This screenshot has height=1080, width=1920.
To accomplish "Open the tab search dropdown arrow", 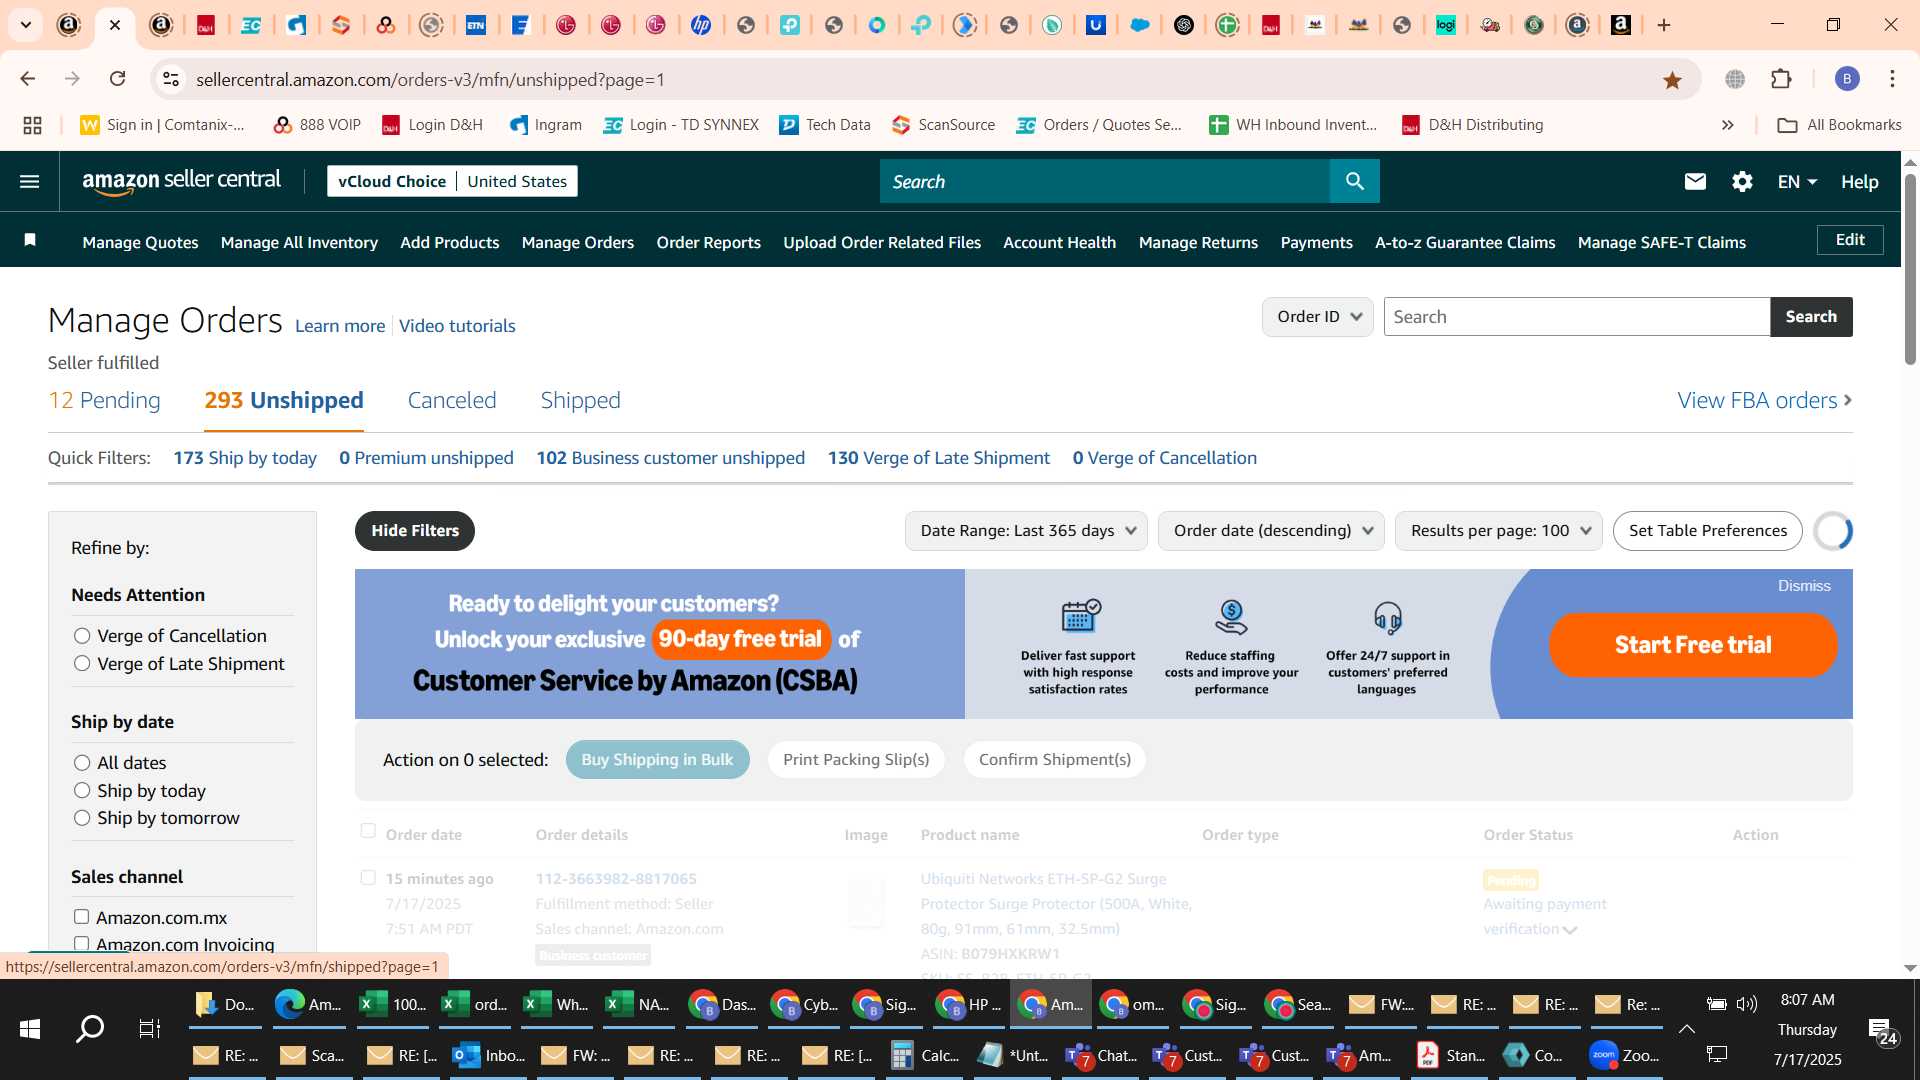I will 26,25.
